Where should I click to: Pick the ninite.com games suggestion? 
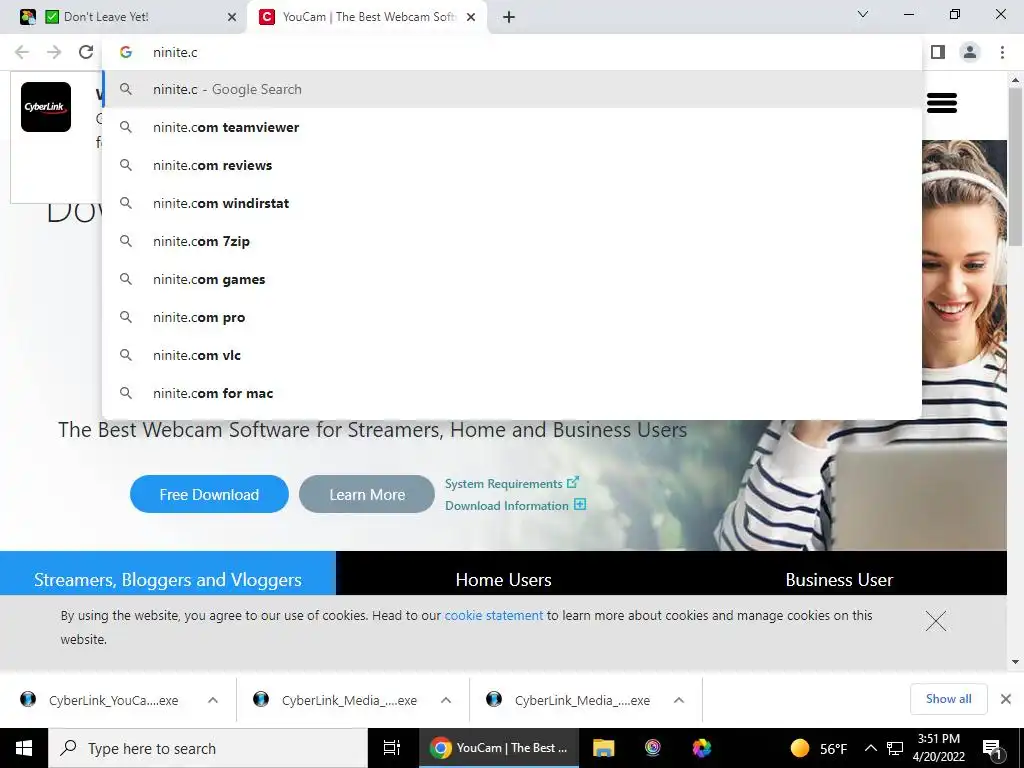point(512,279)
